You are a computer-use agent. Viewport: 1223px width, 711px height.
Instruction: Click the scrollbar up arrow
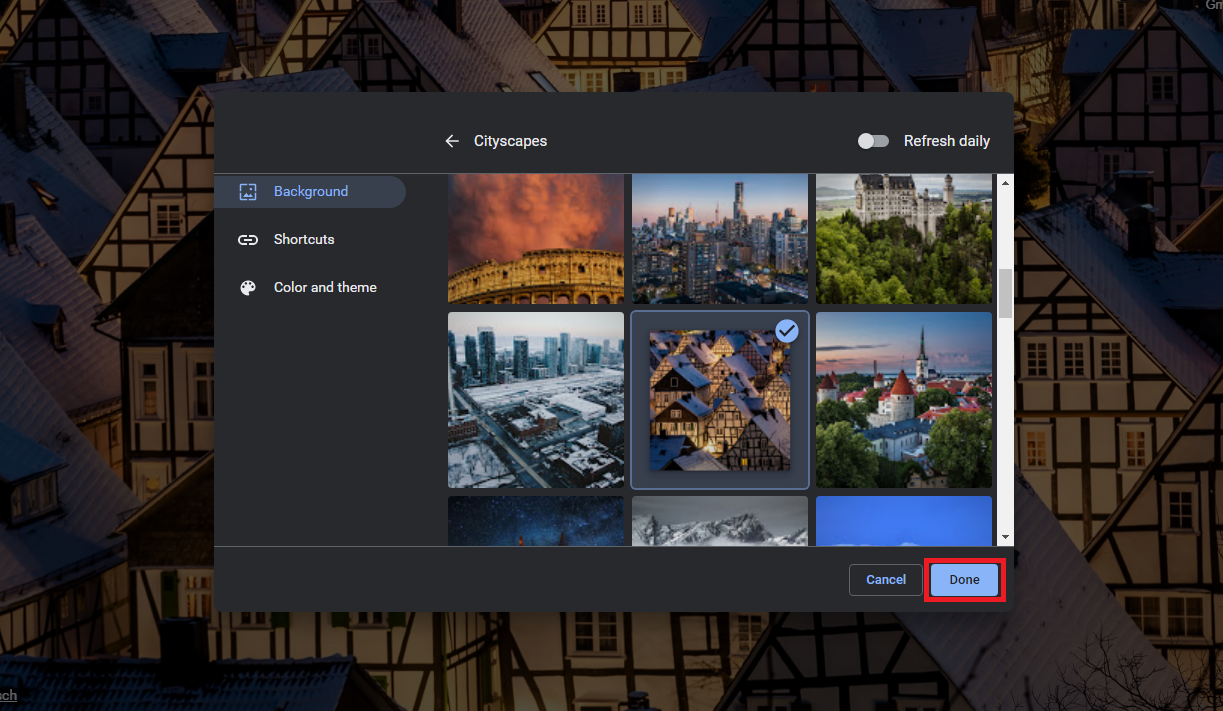[1006, 183]
